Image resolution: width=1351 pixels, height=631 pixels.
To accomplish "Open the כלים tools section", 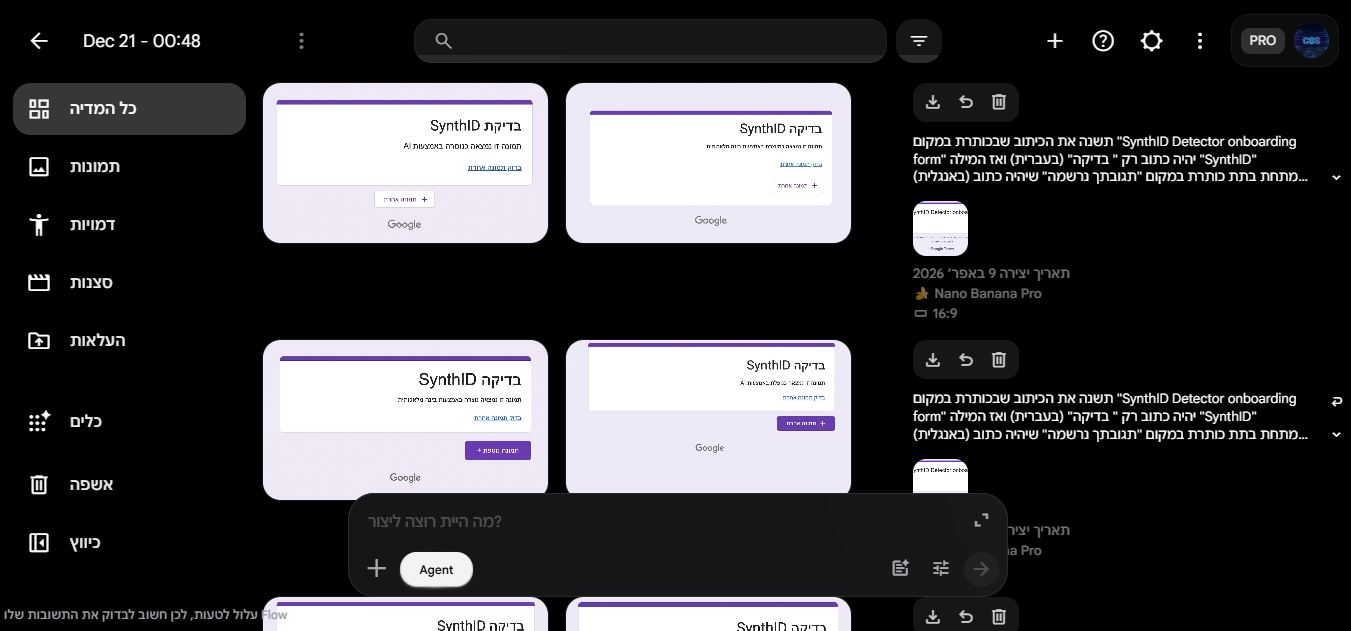I will click(x=129, y=422).
